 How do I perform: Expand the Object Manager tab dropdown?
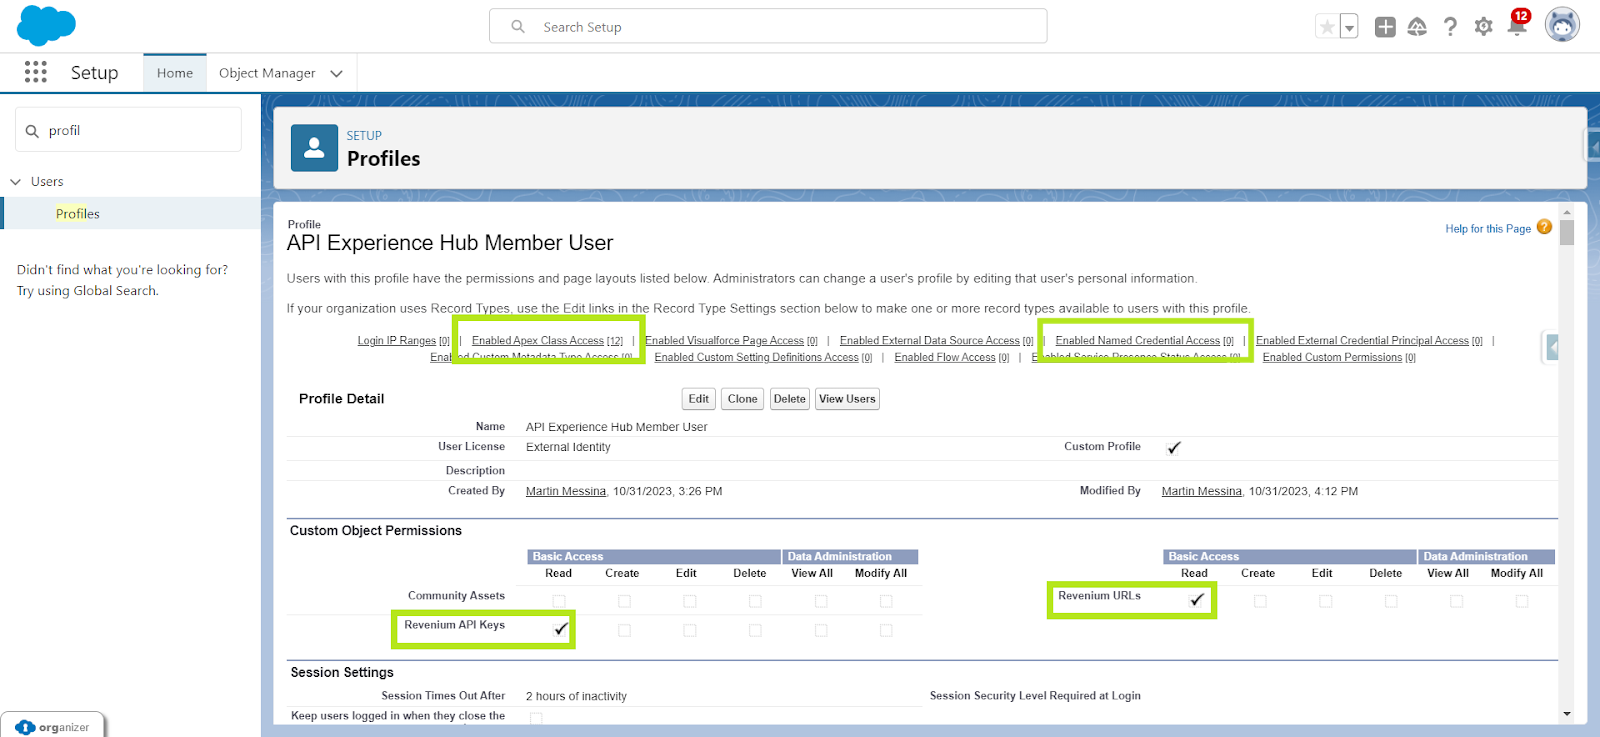click(x=337, y=73)
